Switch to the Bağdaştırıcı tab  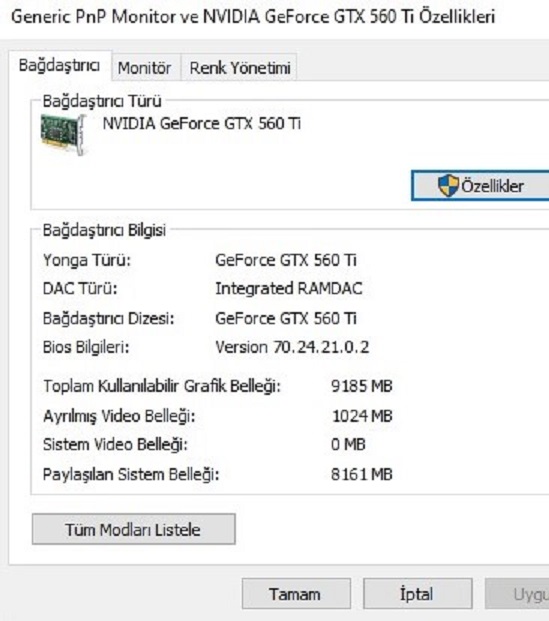coord(59,65)
